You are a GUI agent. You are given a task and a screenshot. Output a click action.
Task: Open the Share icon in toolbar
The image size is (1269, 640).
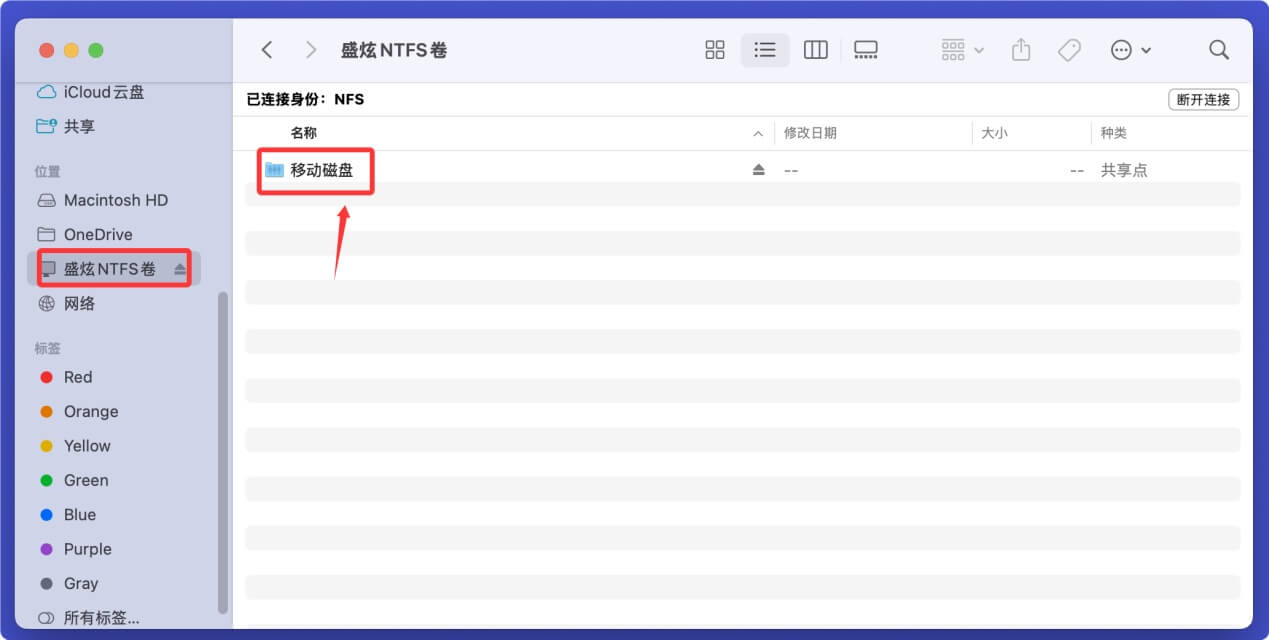click(1020, 49)
